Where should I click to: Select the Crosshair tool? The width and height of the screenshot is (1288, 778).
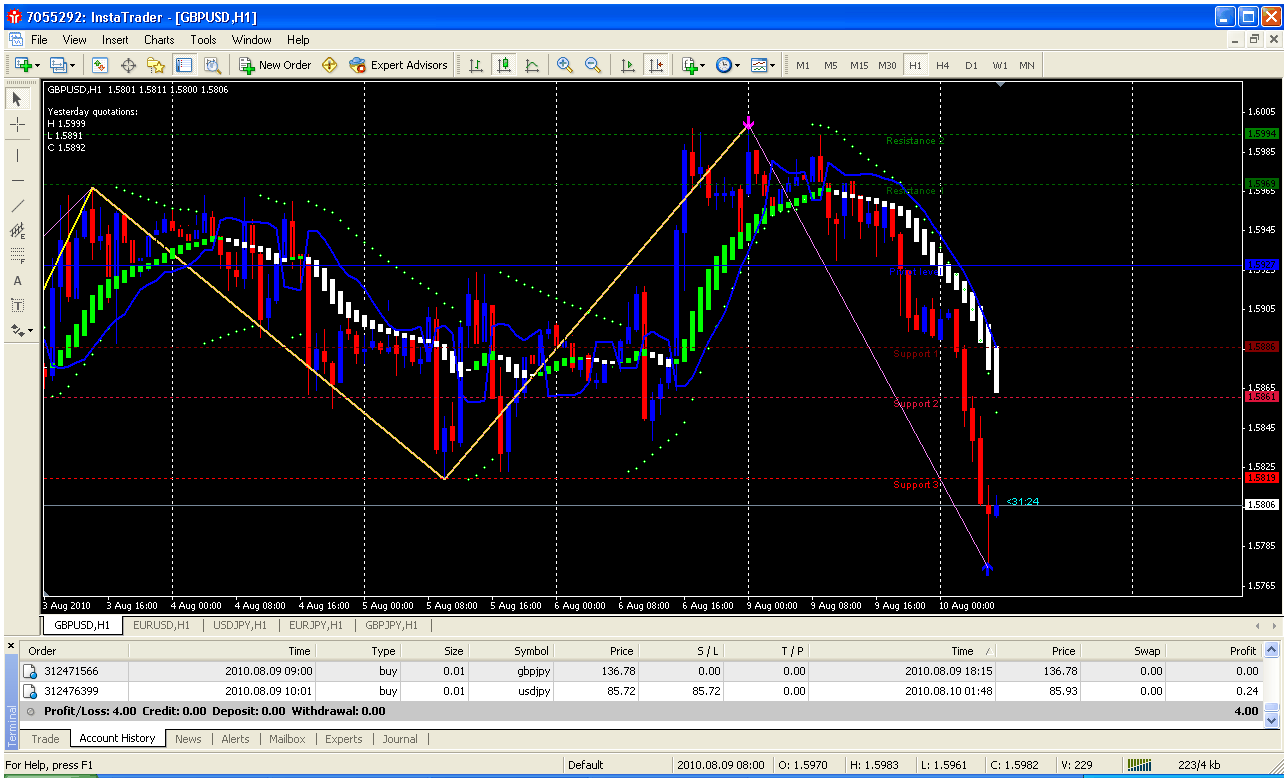click(x=18, y=125)
